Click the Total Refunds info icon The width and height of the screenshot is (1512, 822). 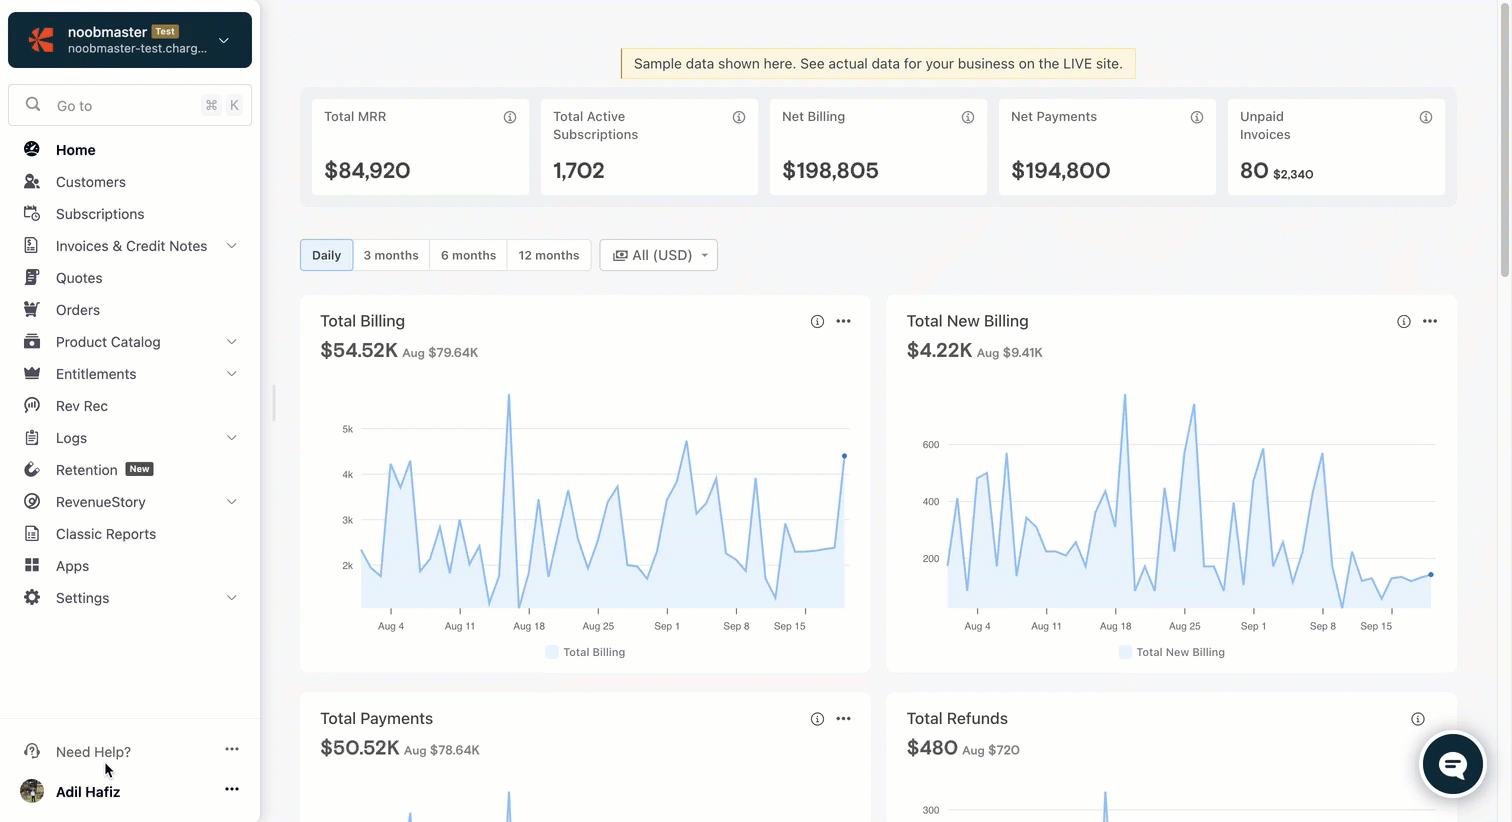click(x=1417, y=719)
